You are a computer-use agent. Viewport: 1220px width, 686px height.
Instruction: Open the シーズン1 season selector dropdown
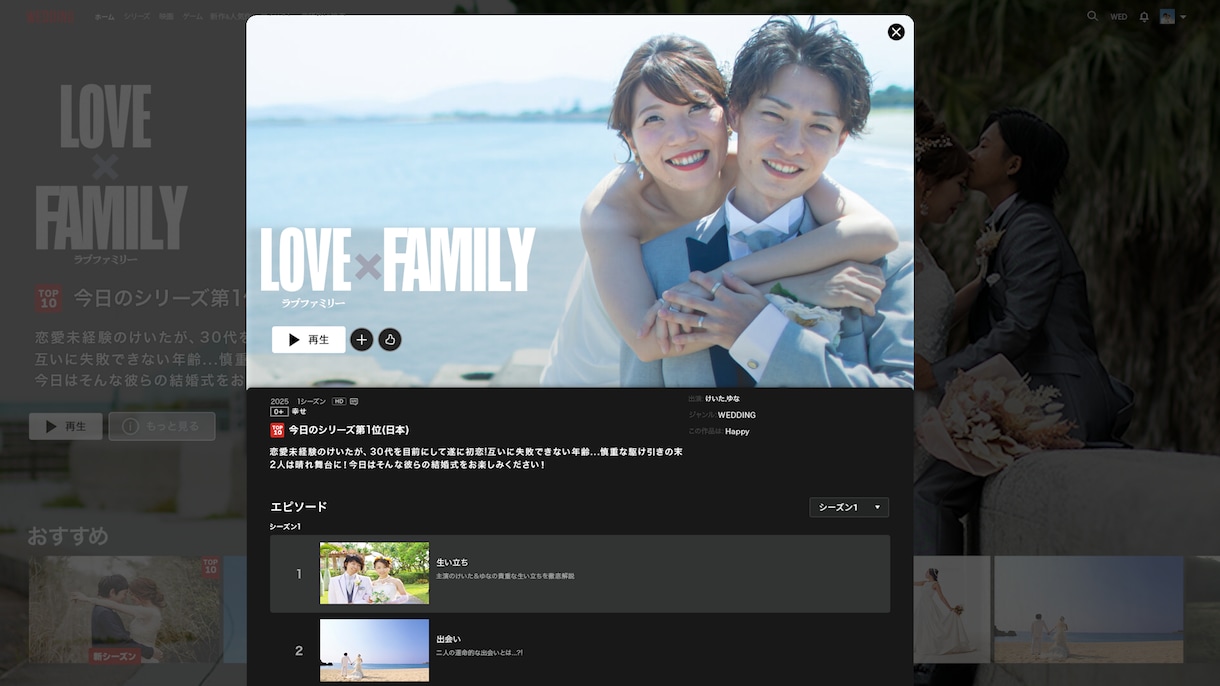click(x=848, y=507)
